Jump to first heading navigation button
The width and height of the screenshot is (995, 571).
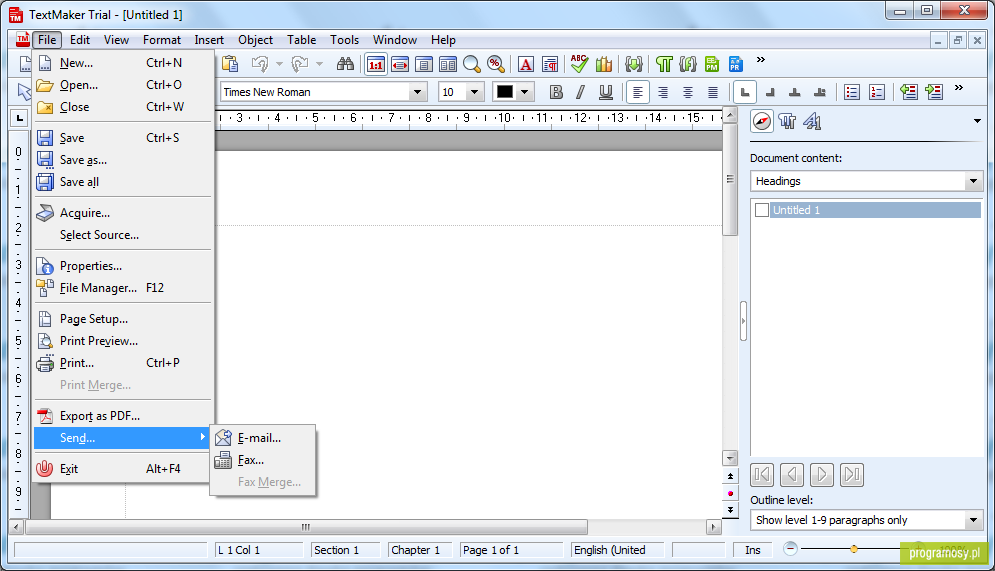pos(762,475)
